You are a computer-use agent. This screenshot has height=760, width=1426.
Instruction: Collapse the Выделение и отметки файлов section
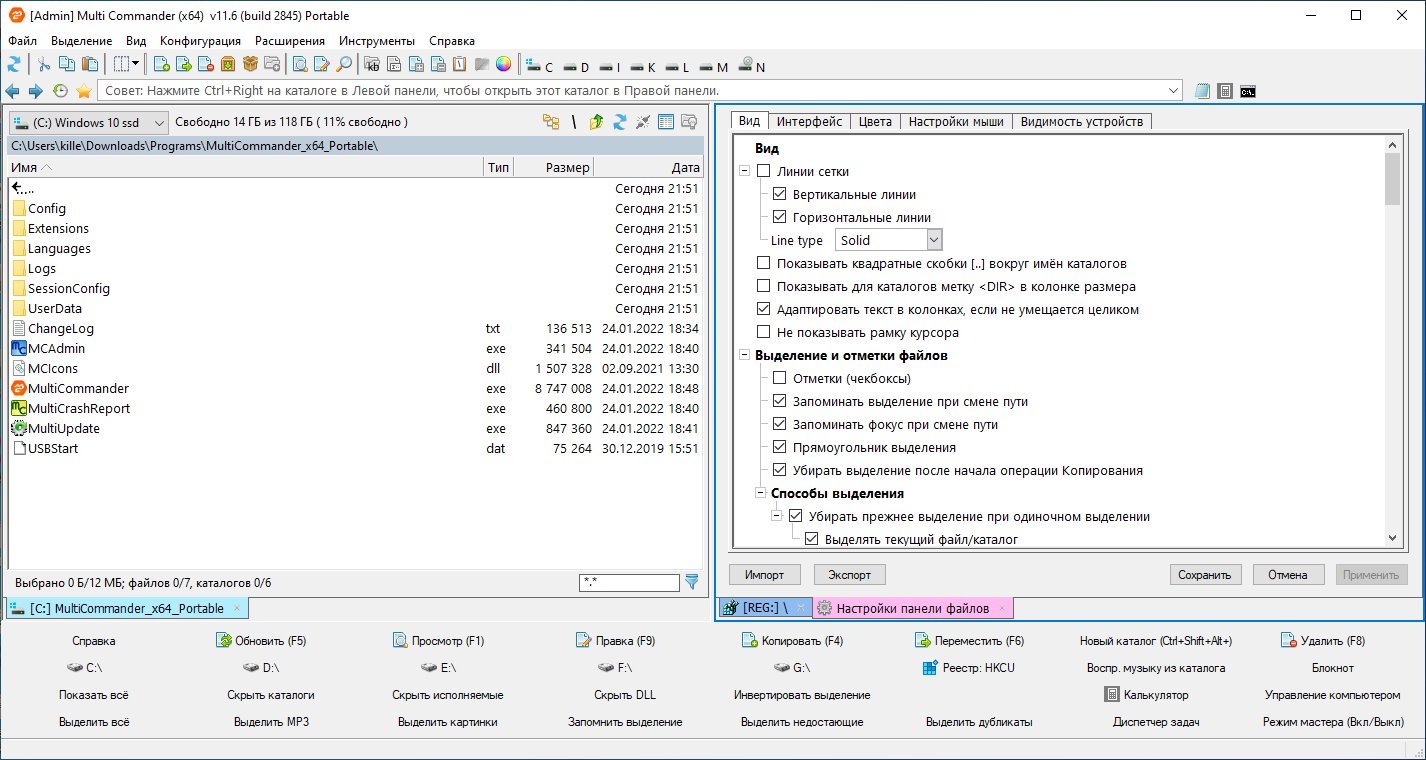pyautogui.click(x=744, y=355)
